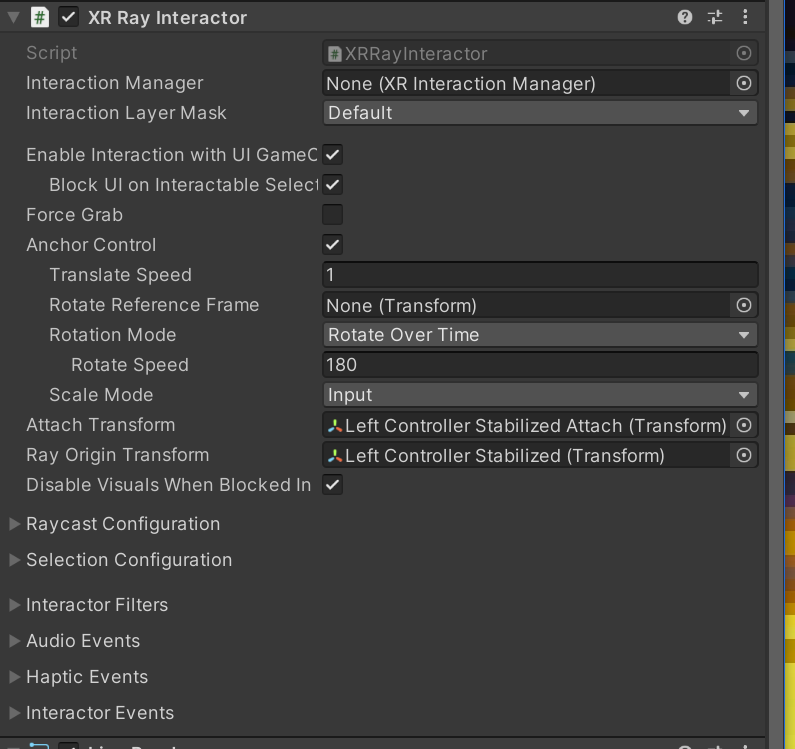Click the Rotate Reference Frame object picker
The height and width of the screenshot is (749, 795).
[x=743, y=305]
